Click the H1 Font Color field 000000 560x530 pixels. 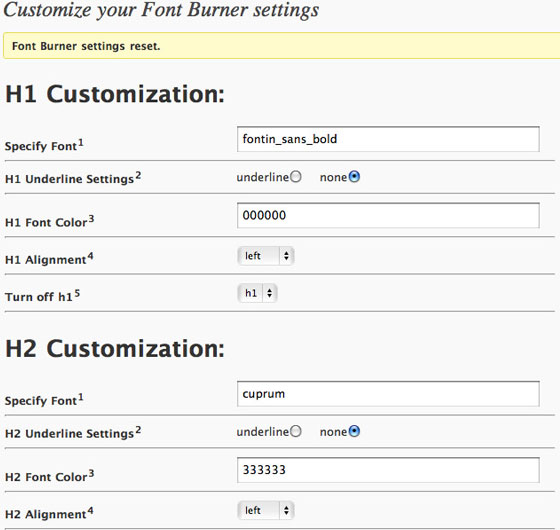[x=388, y=215]
